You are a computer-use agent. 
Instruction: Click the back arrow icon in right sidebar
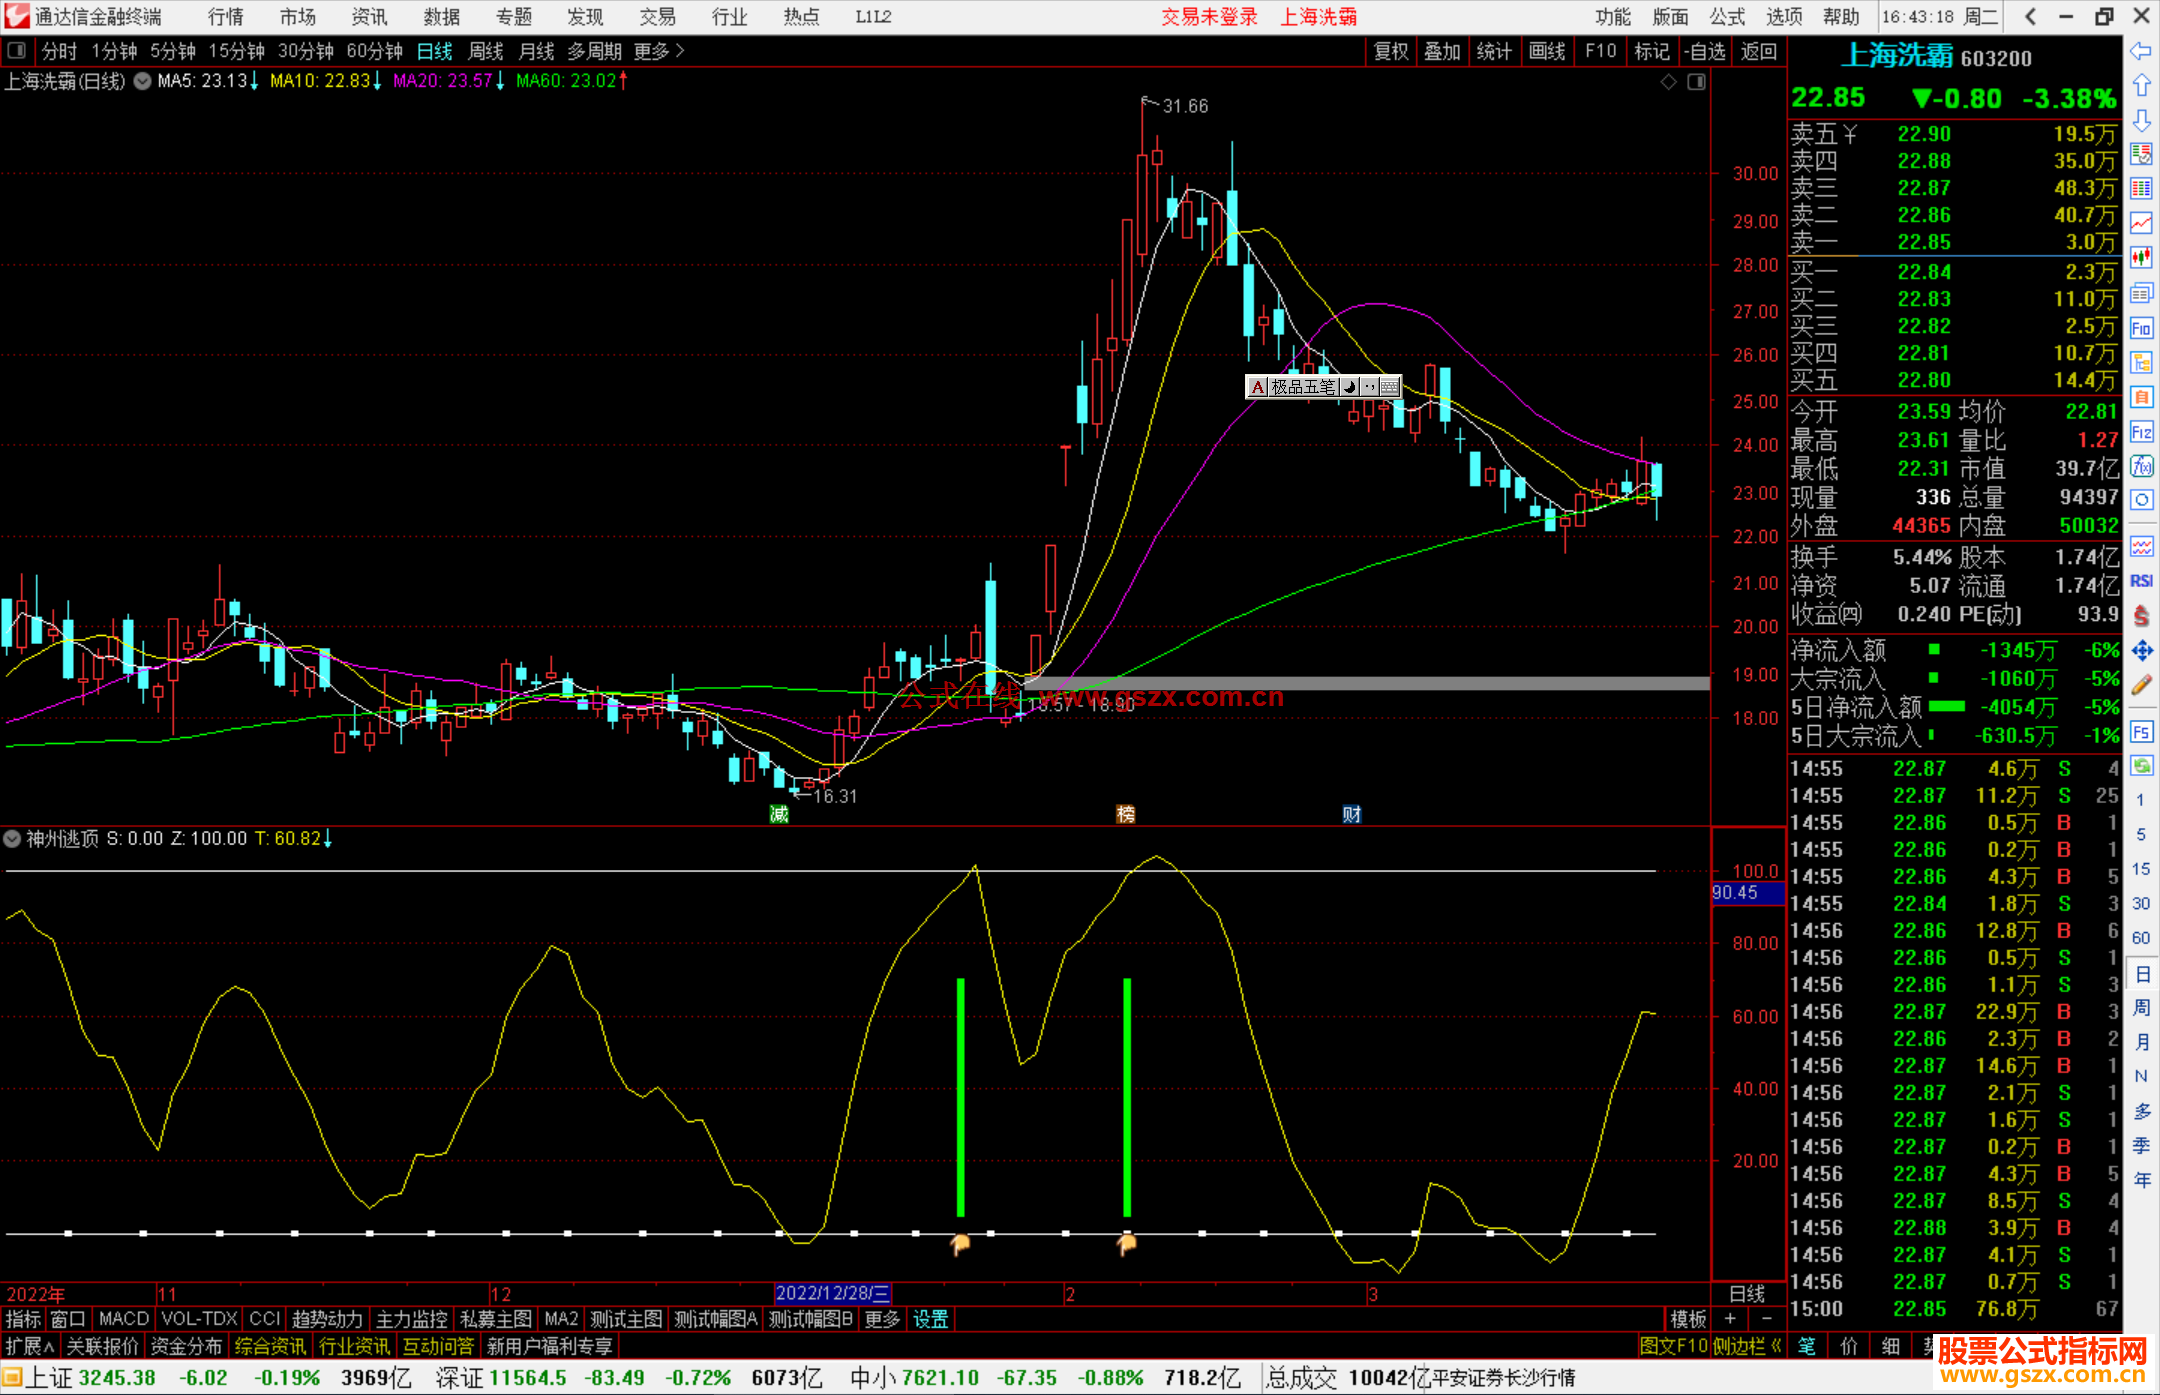pos(2141,51)
